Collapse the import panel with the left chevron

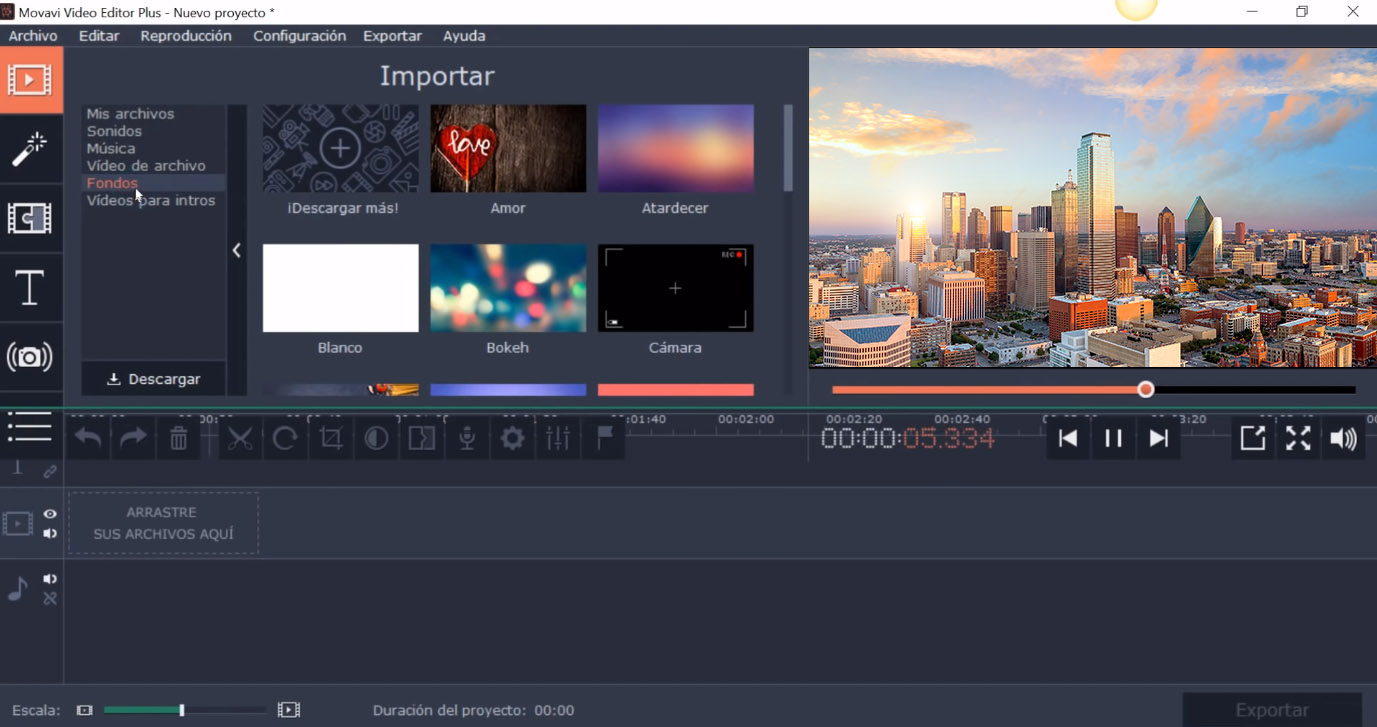(237, 250)
